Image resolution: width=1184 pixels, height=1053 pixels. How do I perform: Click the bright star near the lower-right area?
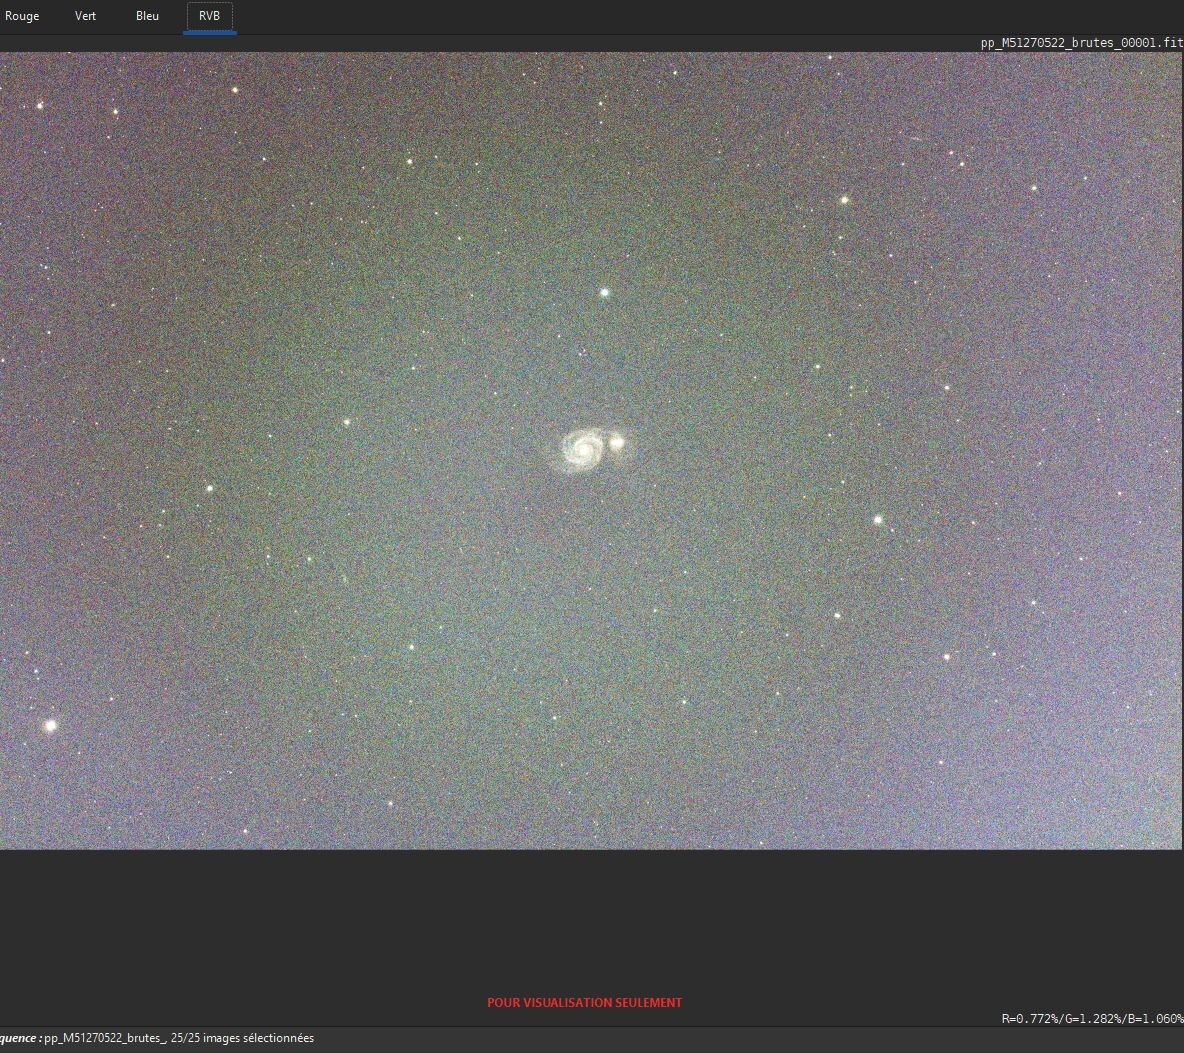click(946, 657)
